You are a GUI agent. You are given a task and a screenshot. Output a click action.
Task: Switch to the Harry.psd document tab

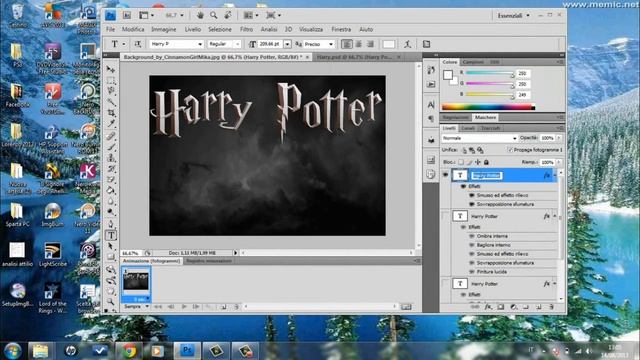tap(355, 57)
